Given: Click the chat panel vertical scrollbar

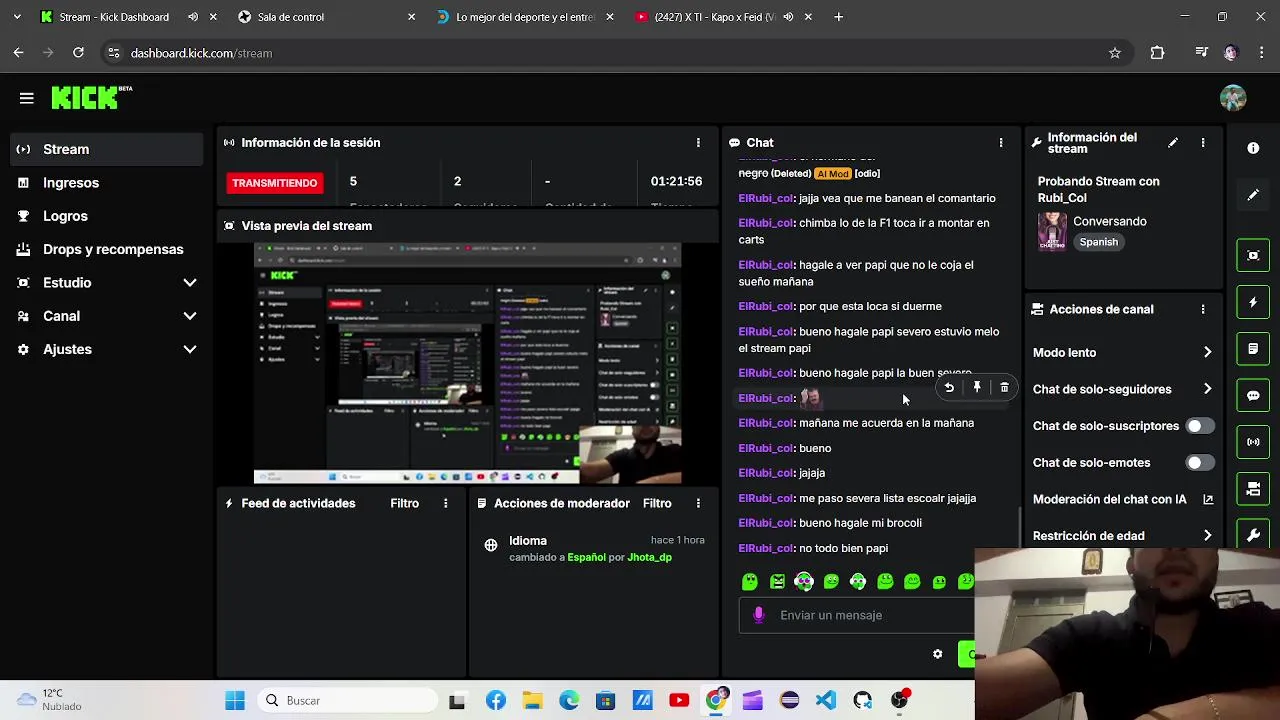Looking at the screenshot, I should click(x=1019, y=526).
